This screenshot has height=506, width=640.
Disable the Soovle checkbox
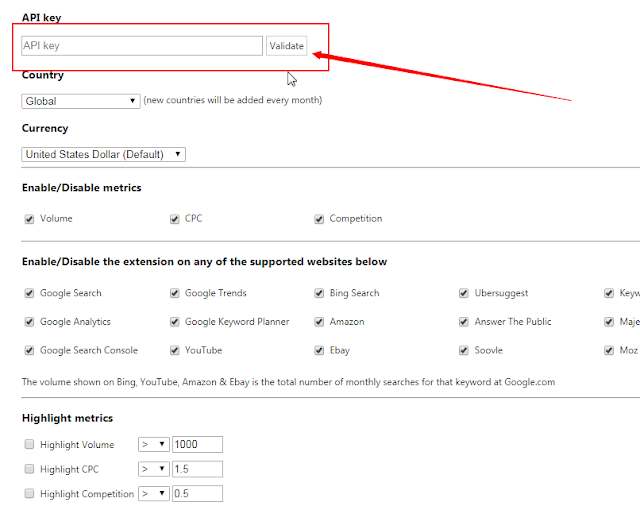(x=464, y=351)
